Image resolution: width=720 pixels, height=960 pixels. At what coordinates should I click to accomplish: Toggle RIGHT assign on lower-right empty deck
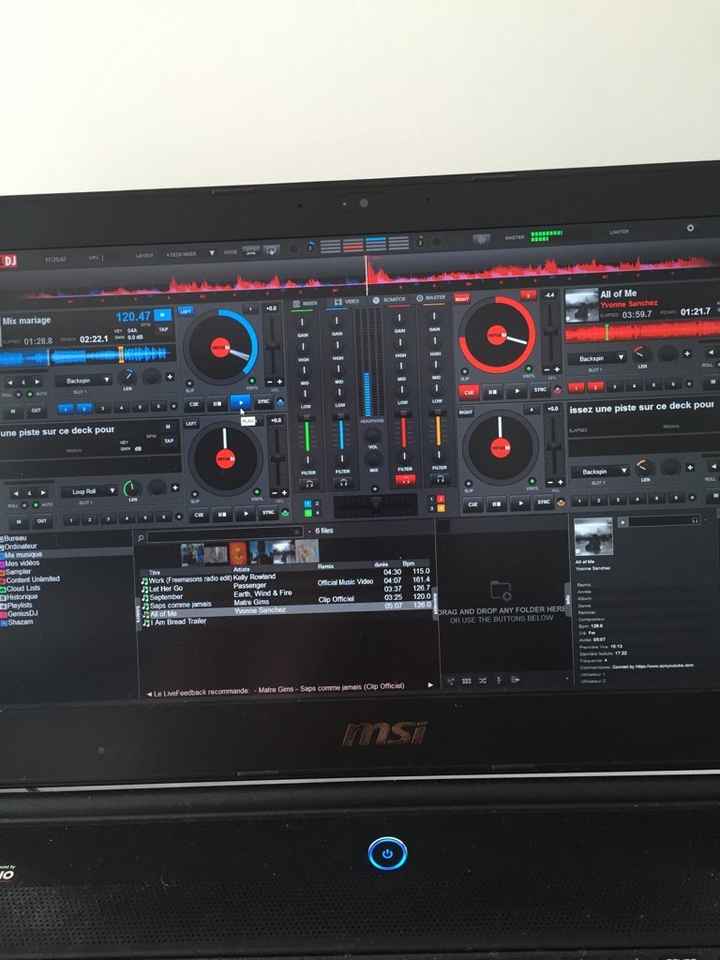pyautogui.click(x=465, y=413)
